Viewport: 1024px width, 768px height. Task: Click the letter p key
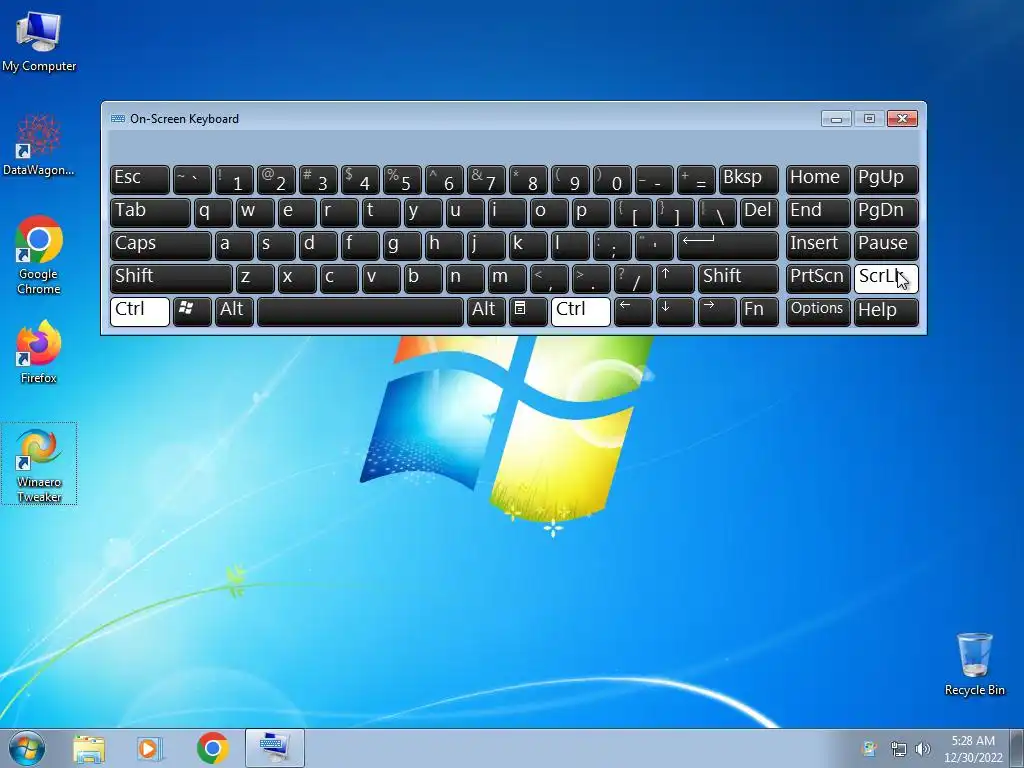(591, 212)
